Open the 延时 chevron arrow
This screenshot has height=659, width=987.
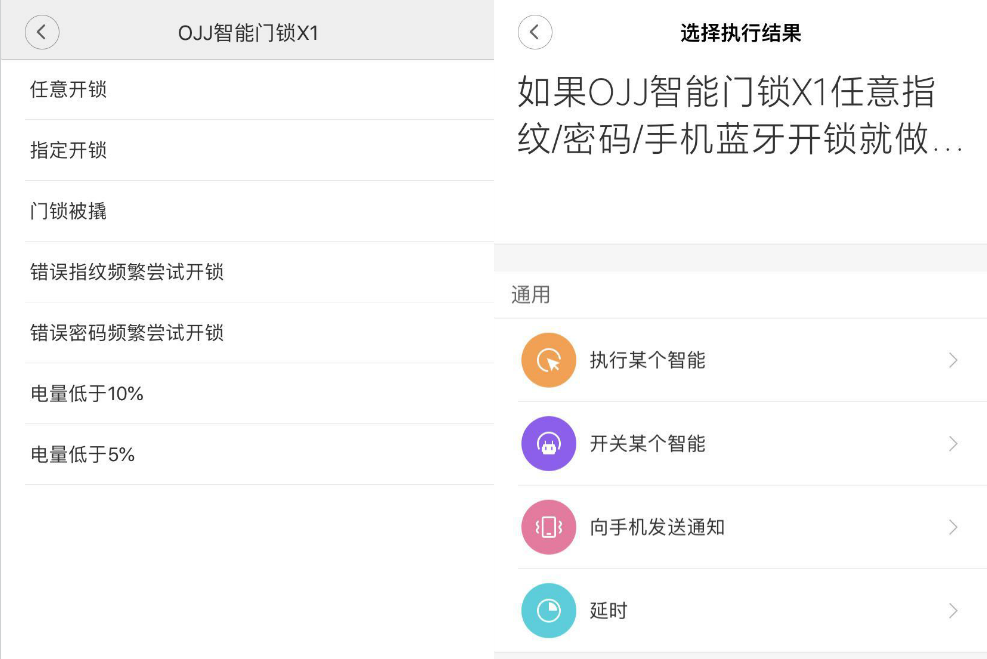952,610
